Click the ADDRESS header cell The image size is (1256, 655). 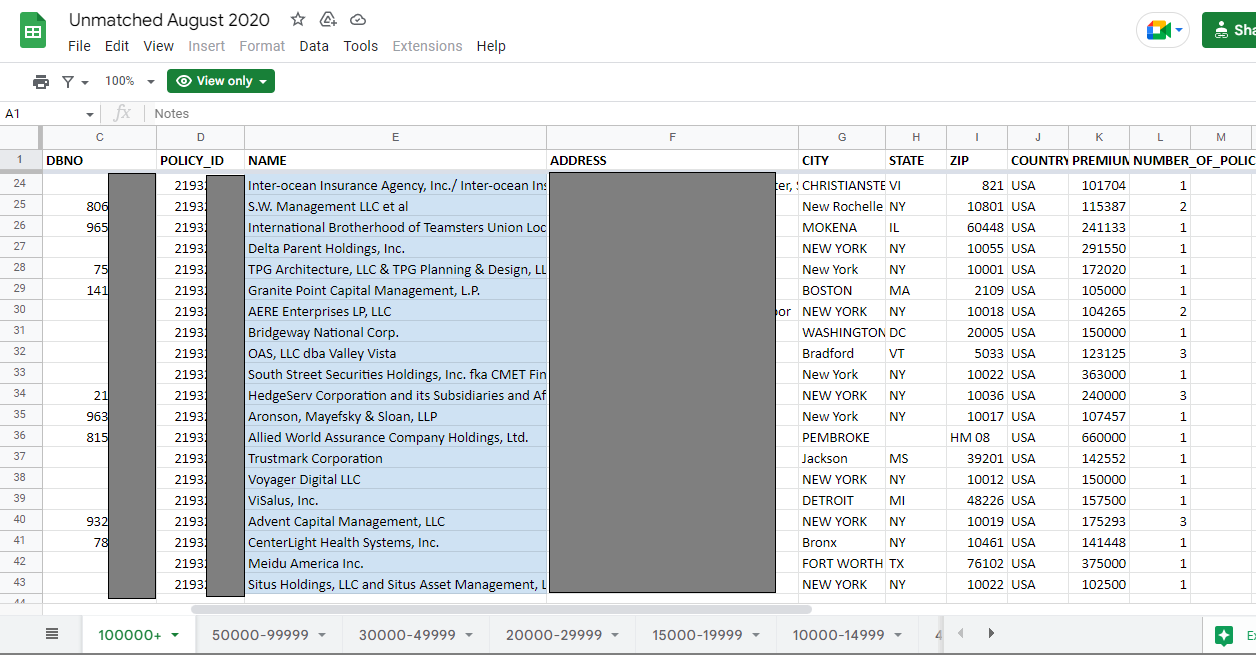click(x=672, y=160)
